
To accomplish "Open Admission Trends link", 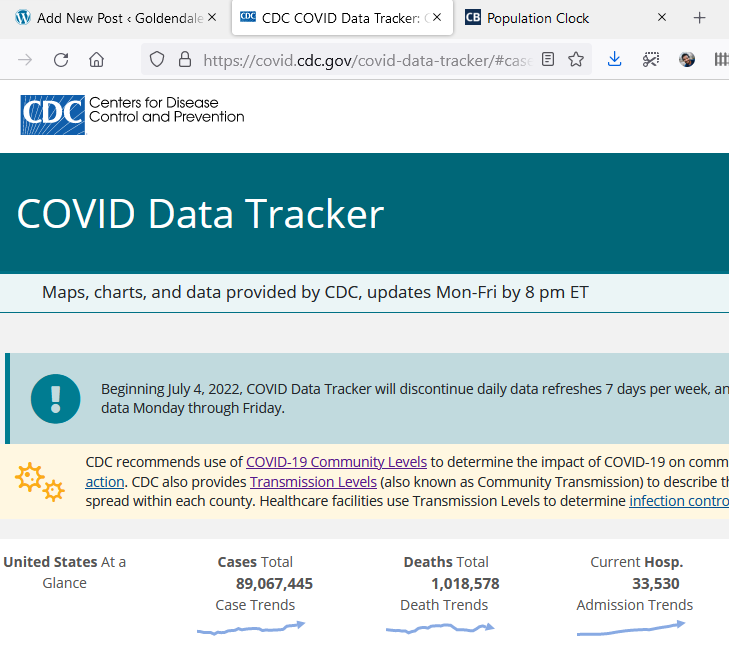I will pyautogui.click(x=635, y=605).
